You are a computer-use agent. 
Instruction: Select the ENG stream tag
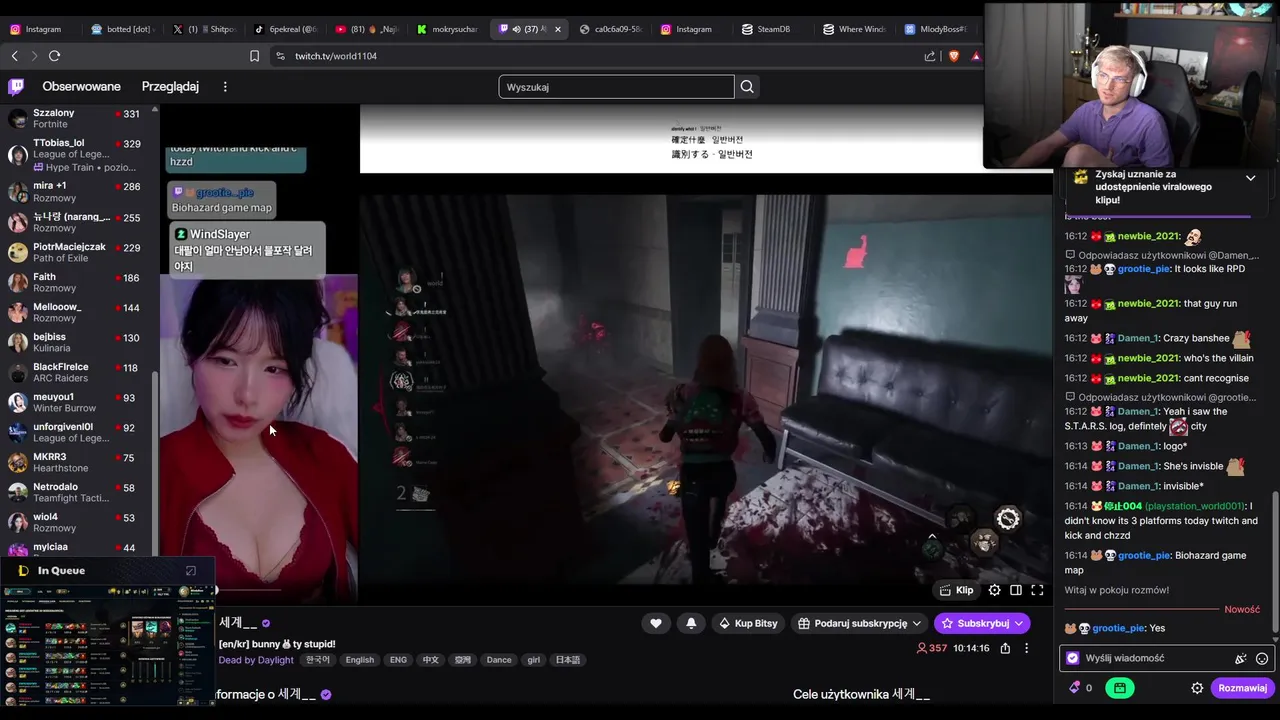click(398, 660)
